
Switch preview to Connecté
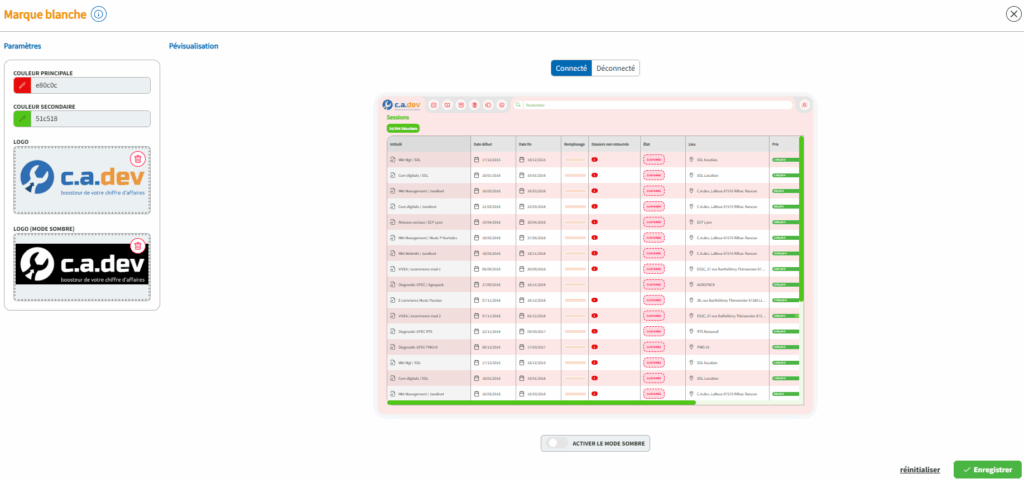[x=571, y=68]
